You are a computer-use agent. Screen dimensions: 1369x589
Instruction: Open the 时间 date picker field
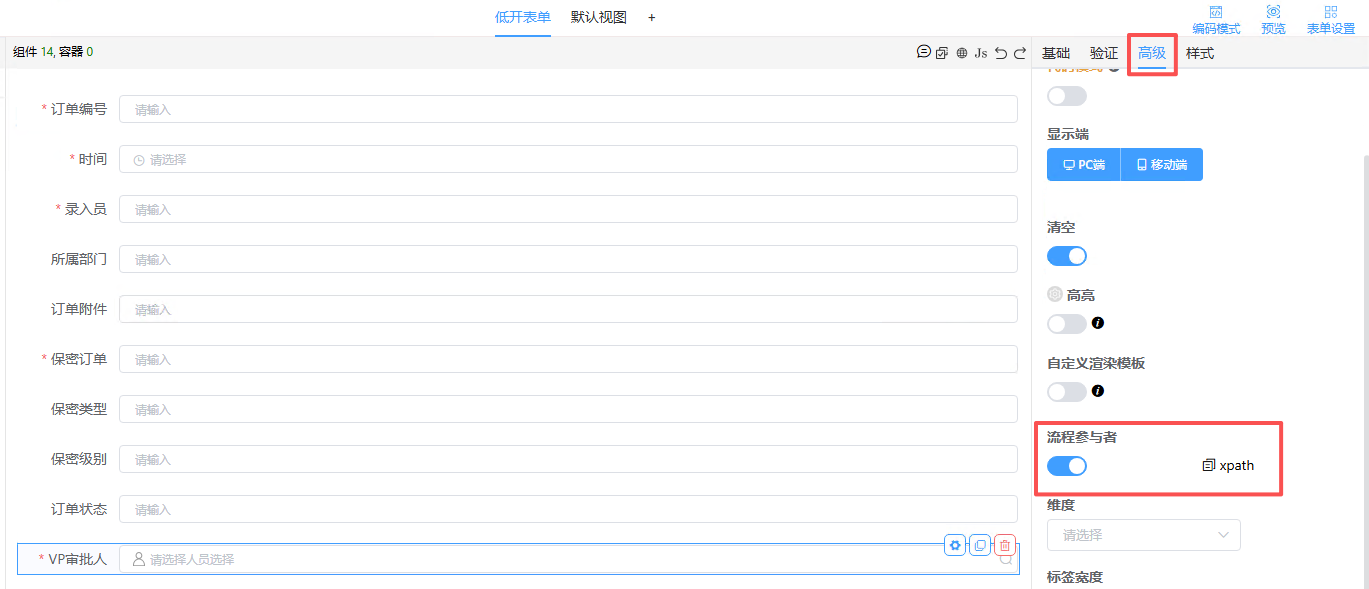(568, 159)
